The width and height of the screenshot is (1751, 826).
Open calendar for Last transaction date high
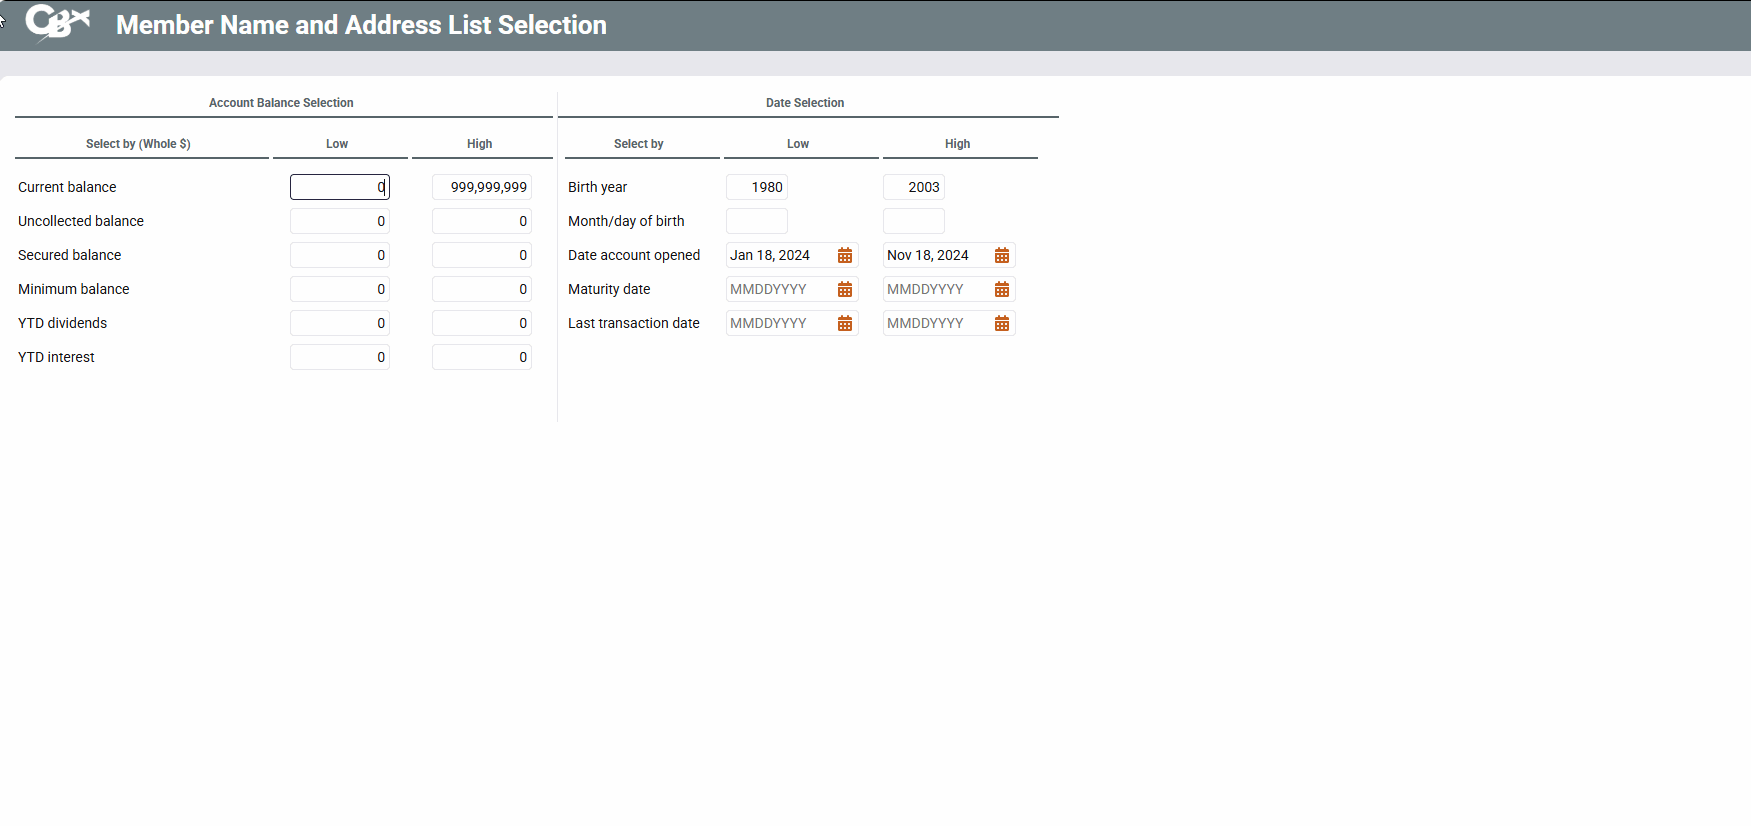pos(1002,324)
